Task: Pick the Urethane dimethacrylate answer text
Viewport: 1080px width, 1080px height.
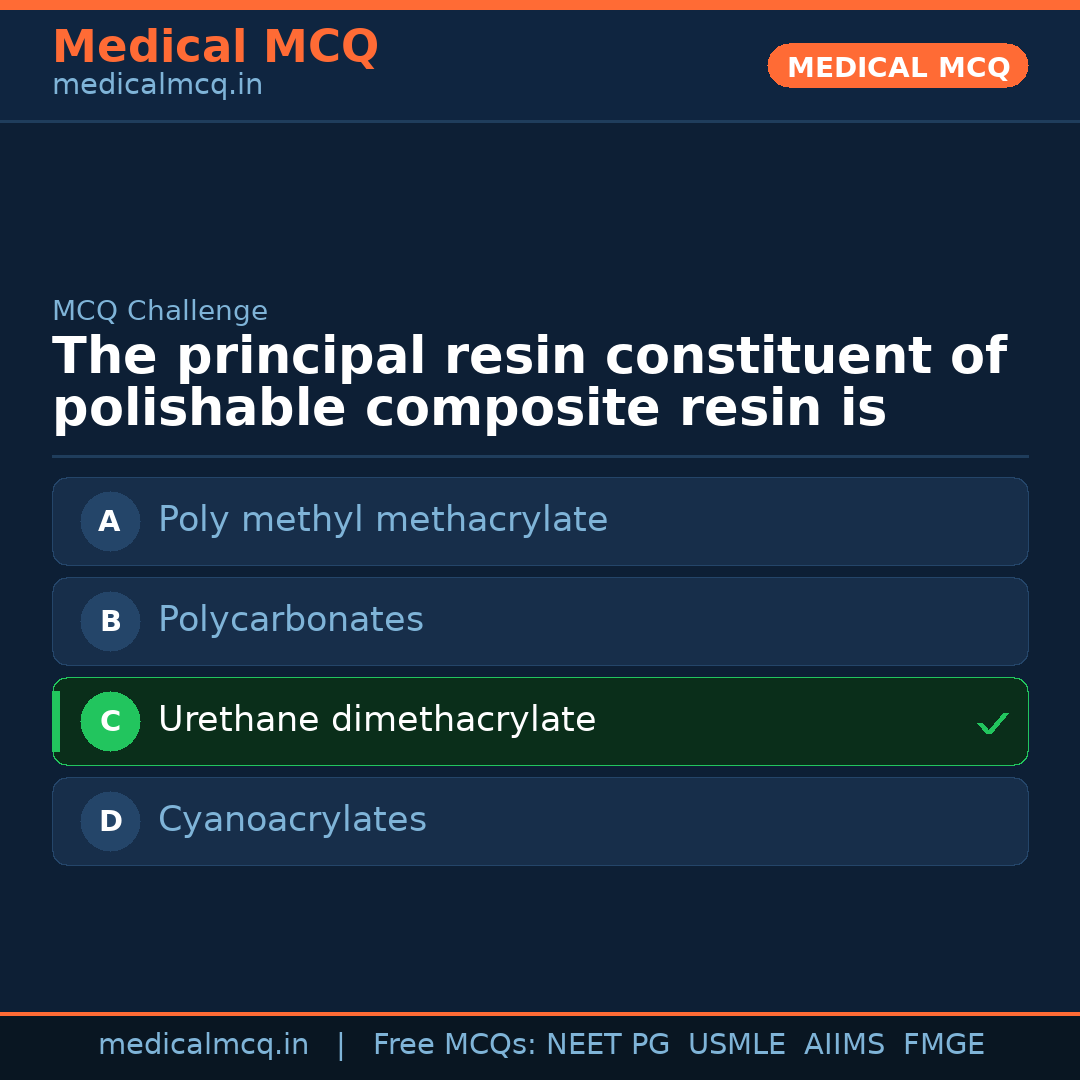Action: tap(377, 720)
